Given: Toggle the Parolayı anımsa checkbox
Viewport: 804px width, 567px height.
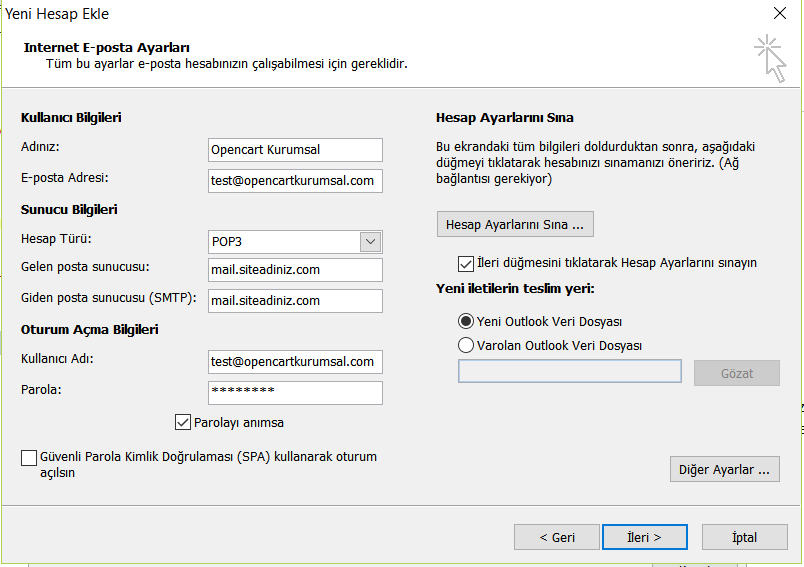Looking at the screenshot, I should tap(183, 422).
